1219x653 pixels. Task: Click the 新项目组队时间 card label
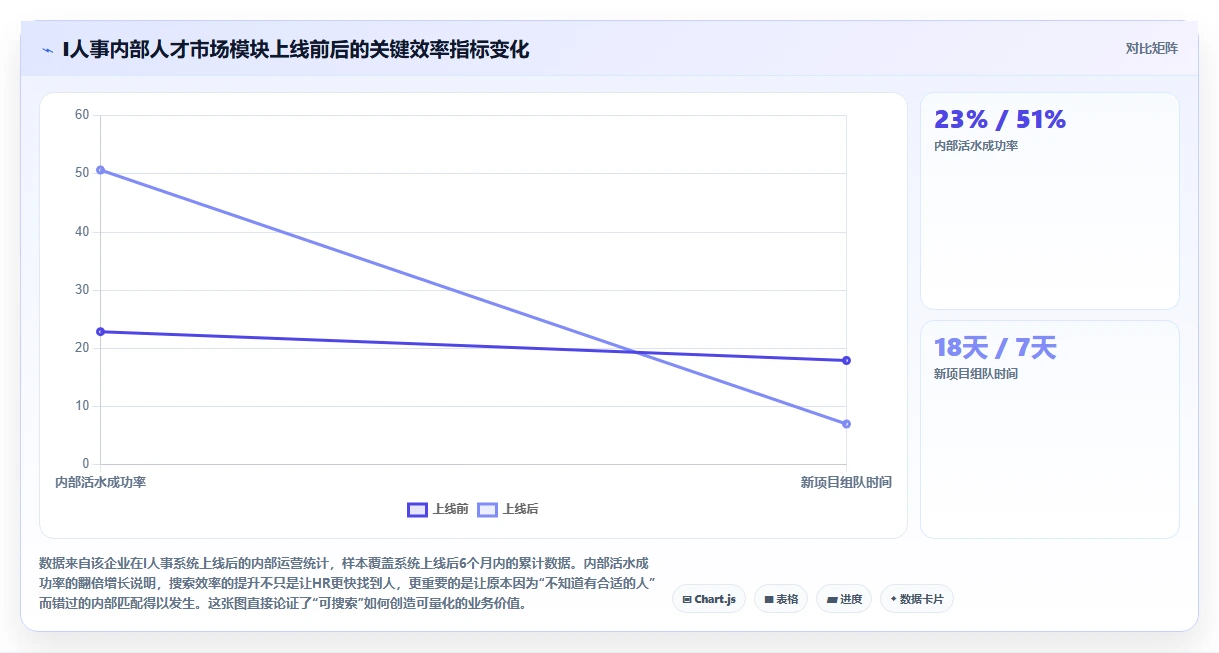point(976,374)
